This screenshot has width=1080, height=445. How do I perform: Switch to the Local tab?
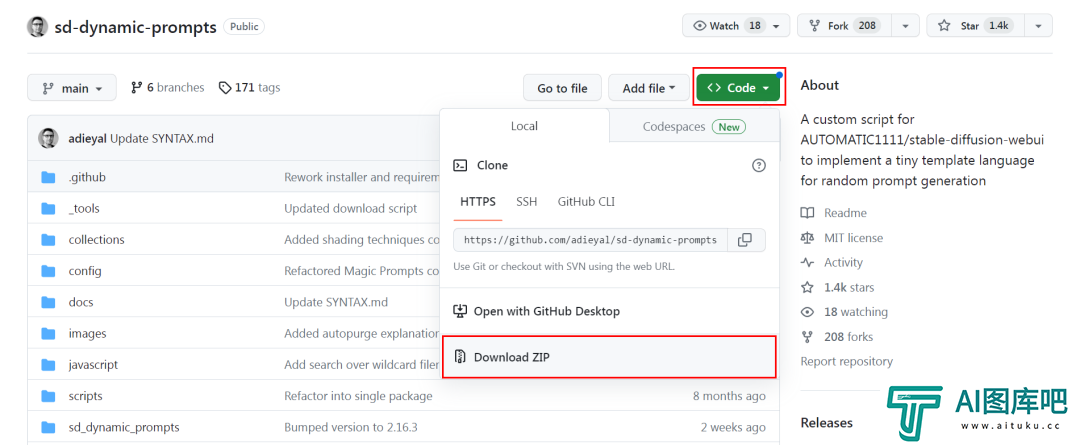[524, 126]
